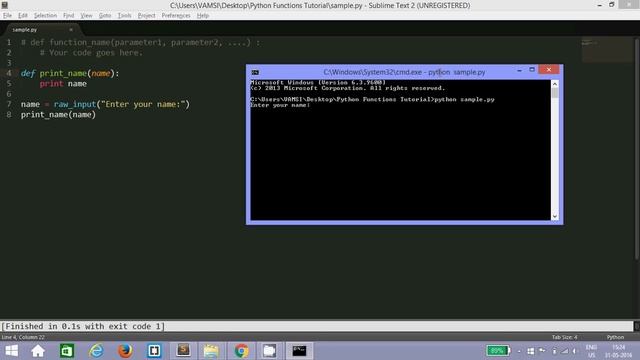Open the clock and date in taskbar
The height and width of the screenshot is (360, 640).
[618, 351]
